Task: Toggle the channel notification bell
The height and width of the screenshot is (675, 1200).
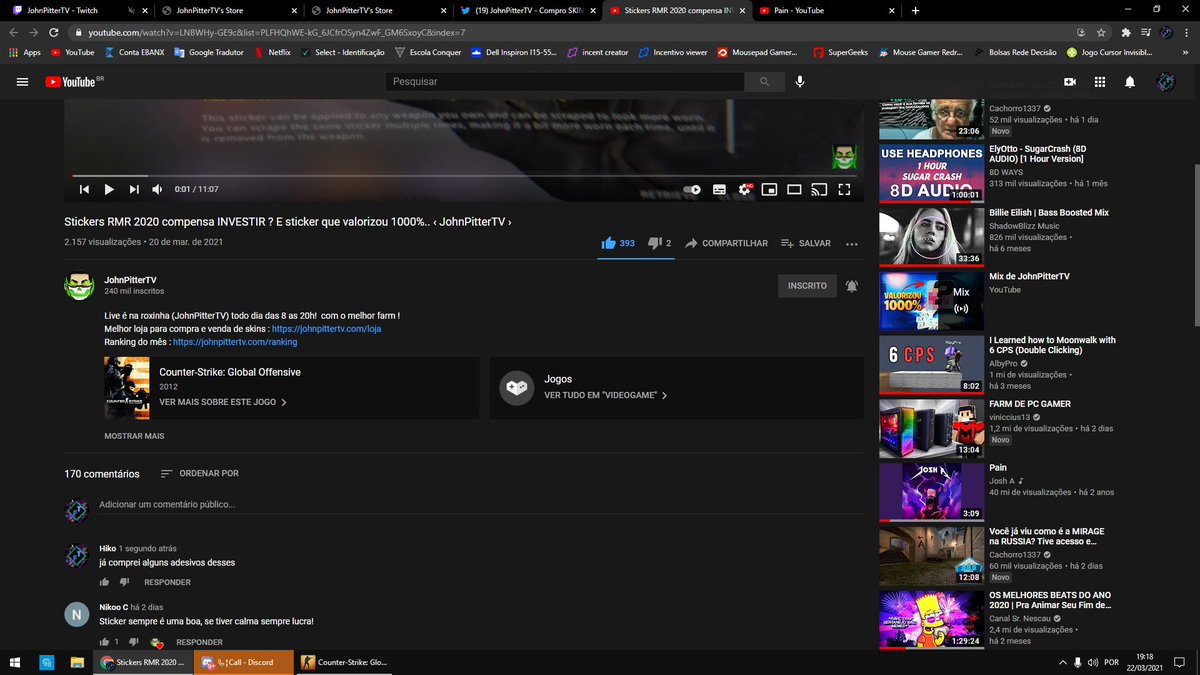Action: pyautogui.click(x=851, y=286)
